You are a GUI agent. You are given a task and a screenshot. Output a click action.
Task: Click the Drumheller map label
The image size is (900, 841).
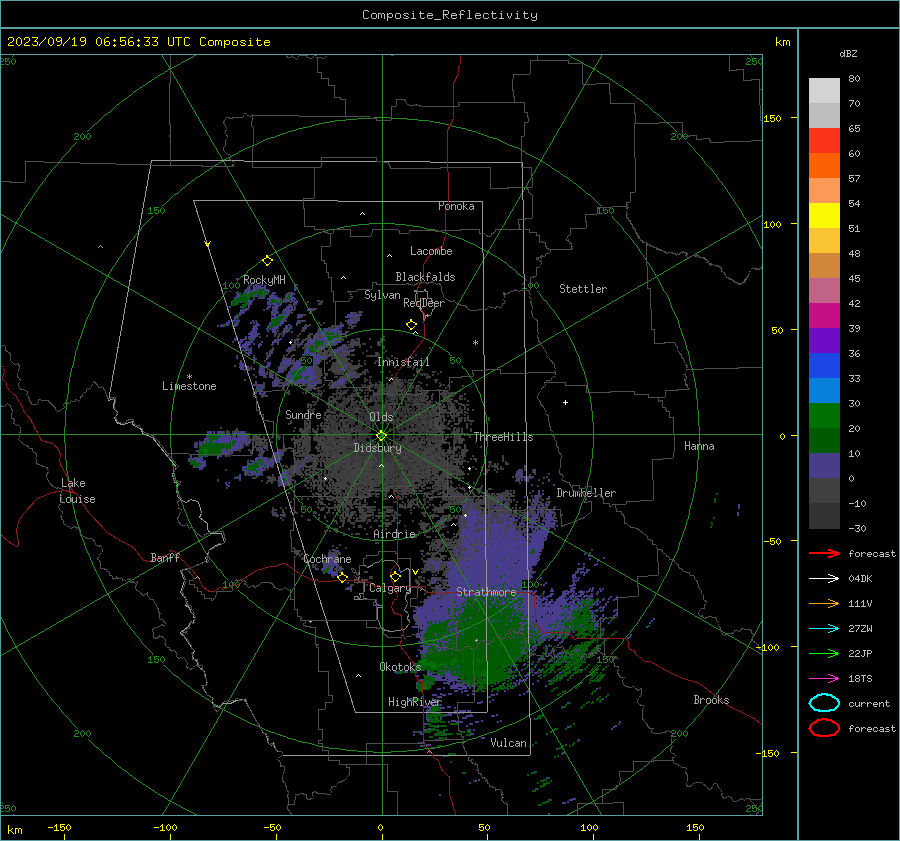click(x=586, y=493)
